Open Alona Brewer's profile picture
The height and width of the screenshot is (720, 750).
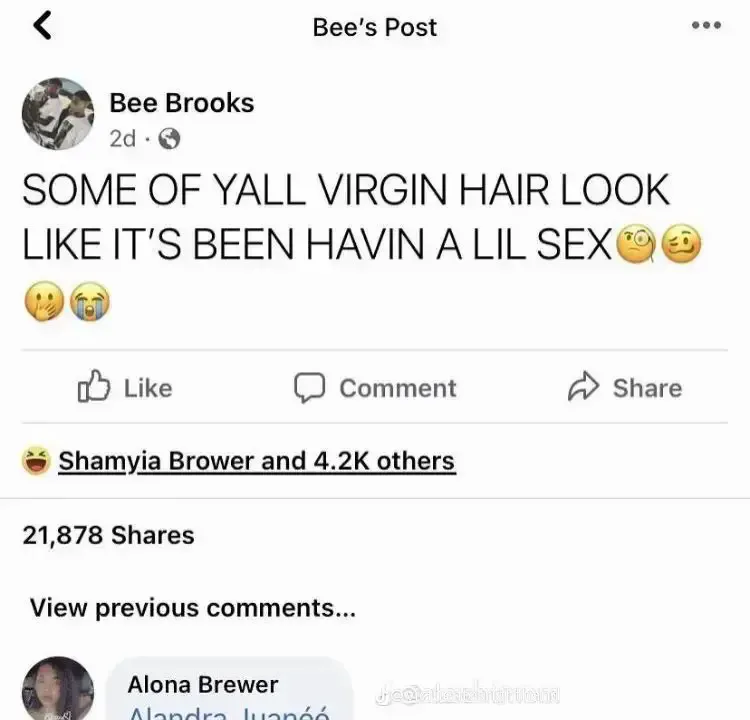58,688
